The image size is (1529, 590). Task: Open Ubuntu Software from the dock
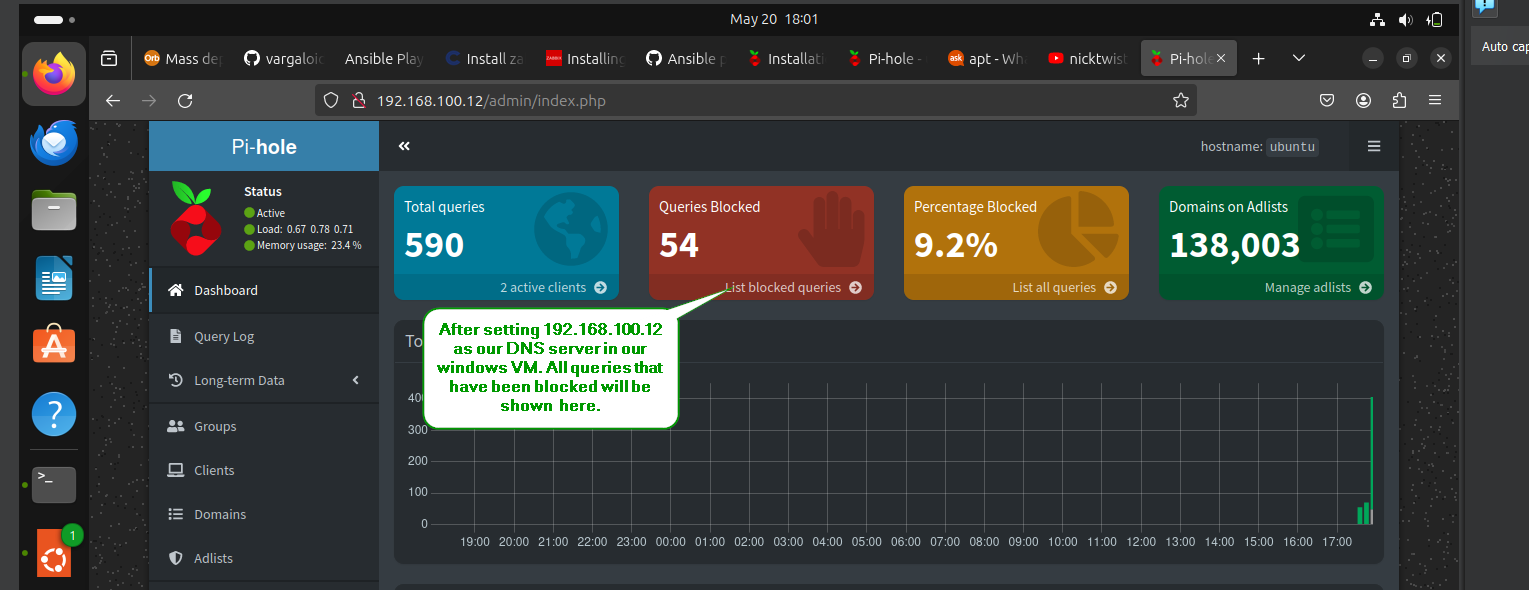click(x=54, y=345)
